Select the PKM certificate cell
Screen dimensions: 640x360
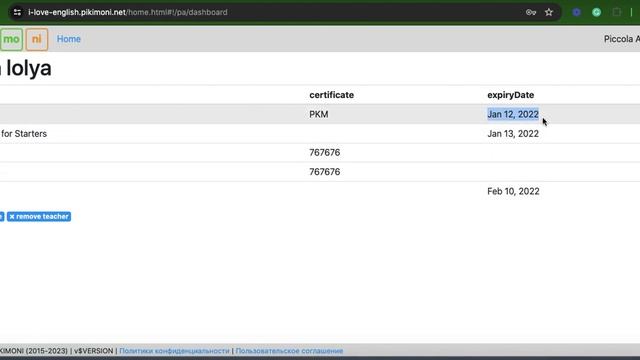pos(319,114)
